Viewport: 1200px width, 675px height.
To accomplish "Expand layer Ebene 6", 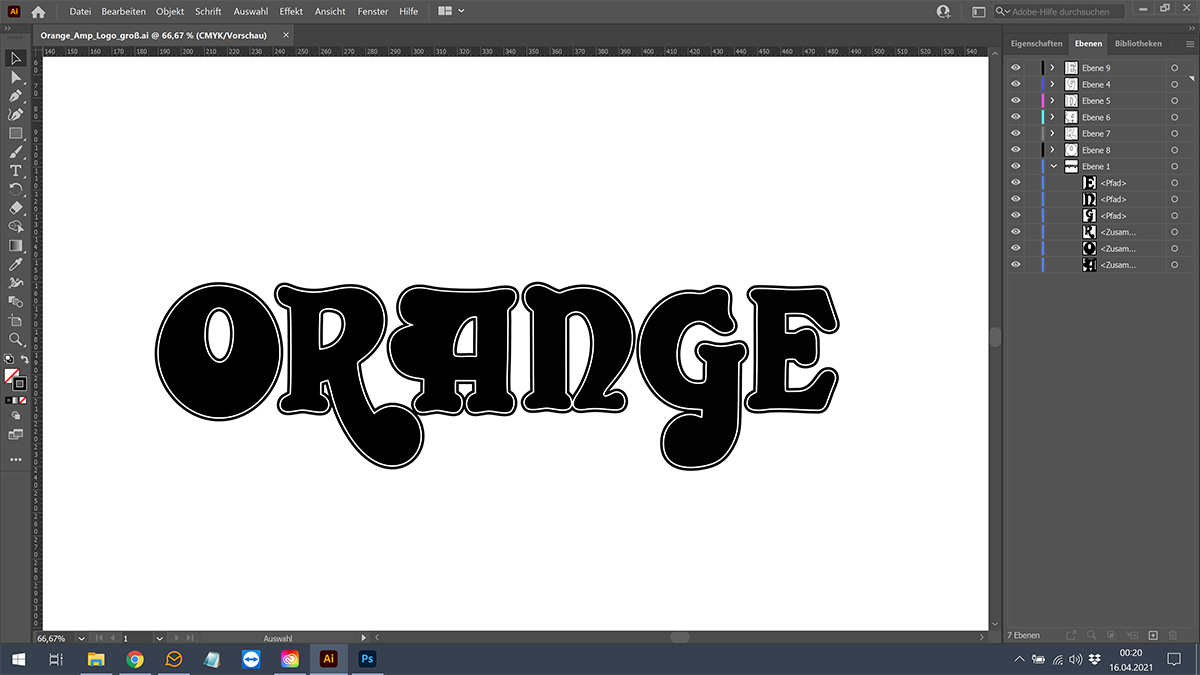I will (x=1053, y=117).
